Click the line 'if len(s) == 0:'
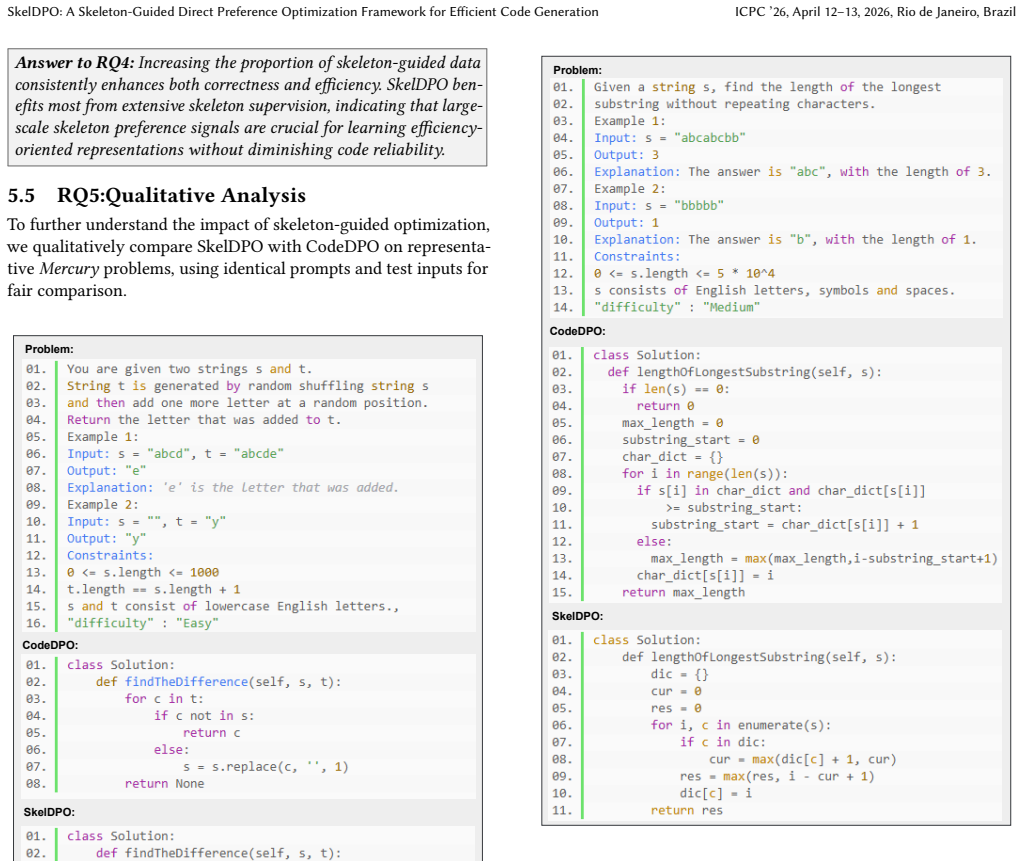 676,388
